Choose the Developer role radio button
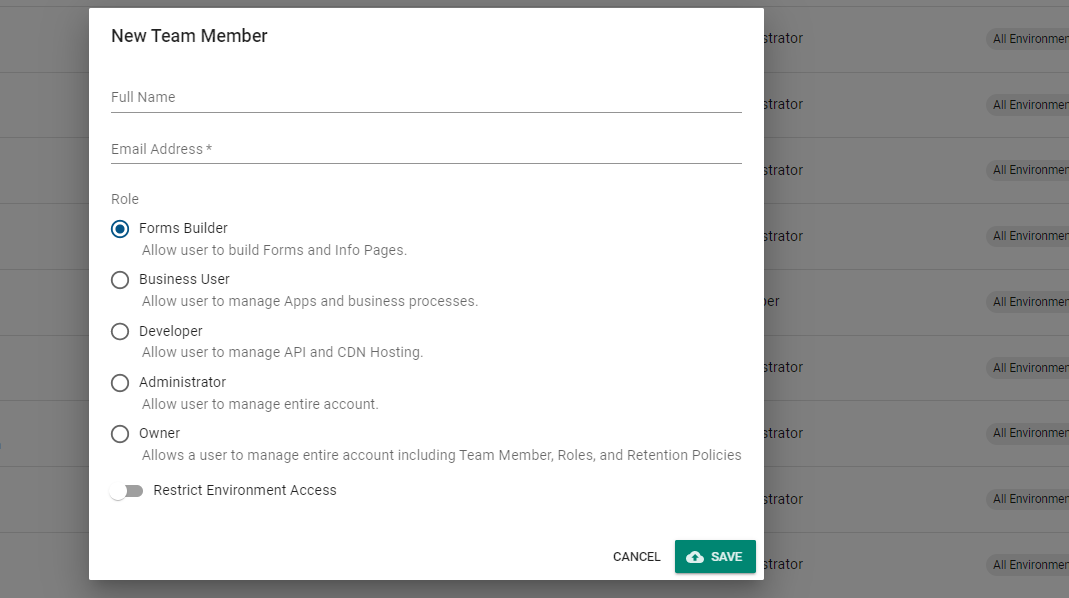The width and height of the screenshot is (1069, 598). 120,331
